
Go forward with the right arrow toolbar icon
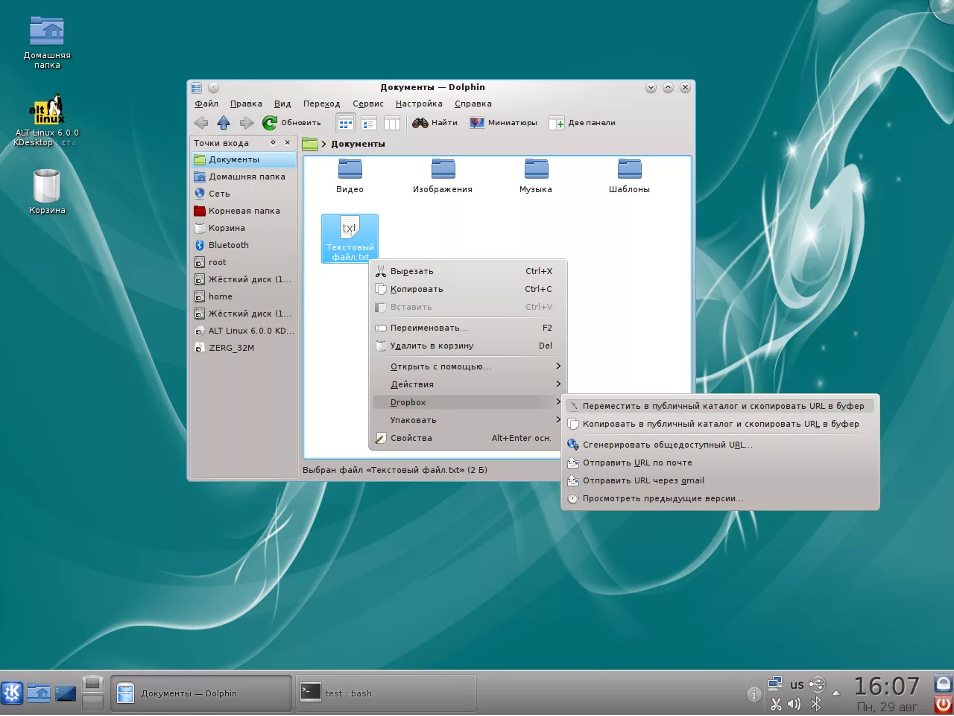tap(246, 123)
